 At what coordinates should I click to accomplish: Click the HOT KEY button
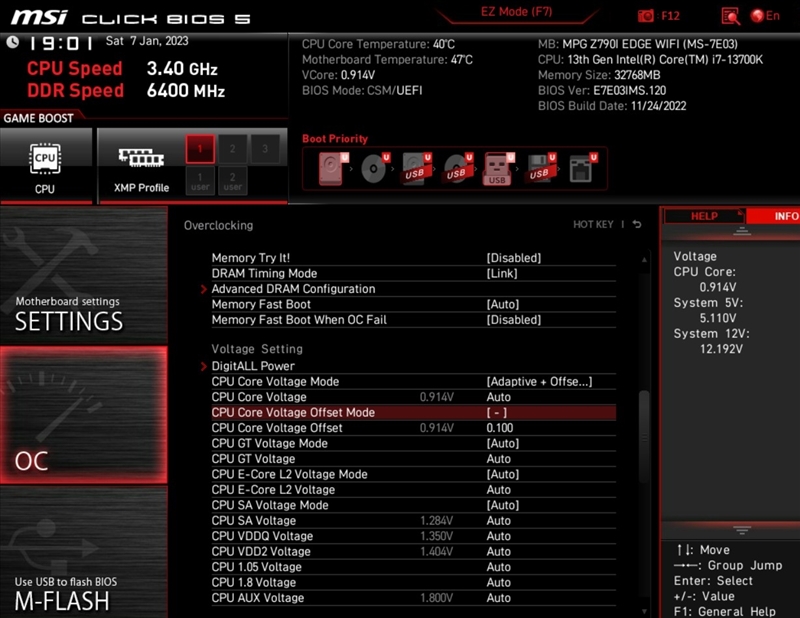point(593,225)
